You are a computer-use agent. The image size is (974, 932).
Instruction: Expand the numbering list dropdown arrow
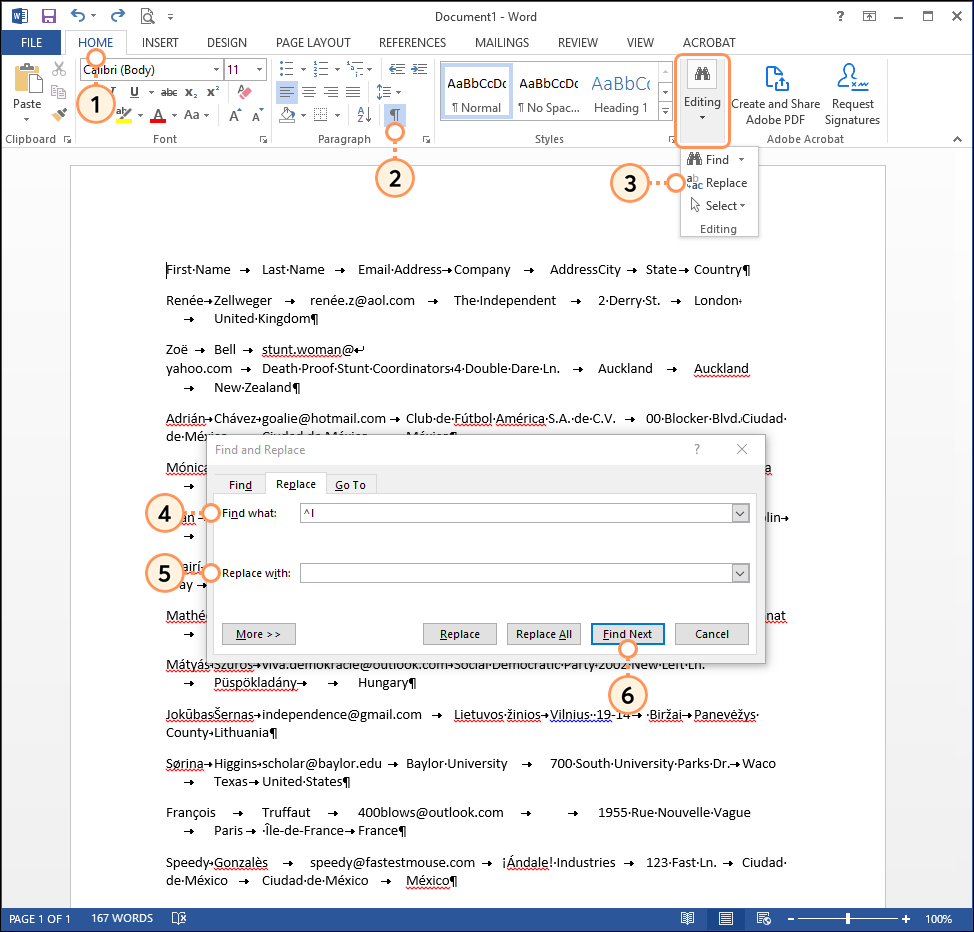point(337,69)
